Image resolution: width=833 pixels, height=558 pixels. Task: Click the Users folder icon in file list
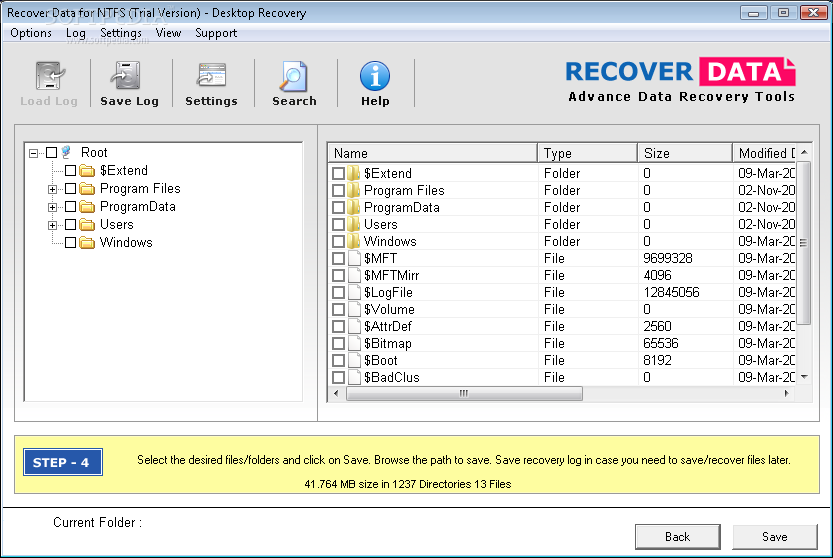(x=354, y=224)
